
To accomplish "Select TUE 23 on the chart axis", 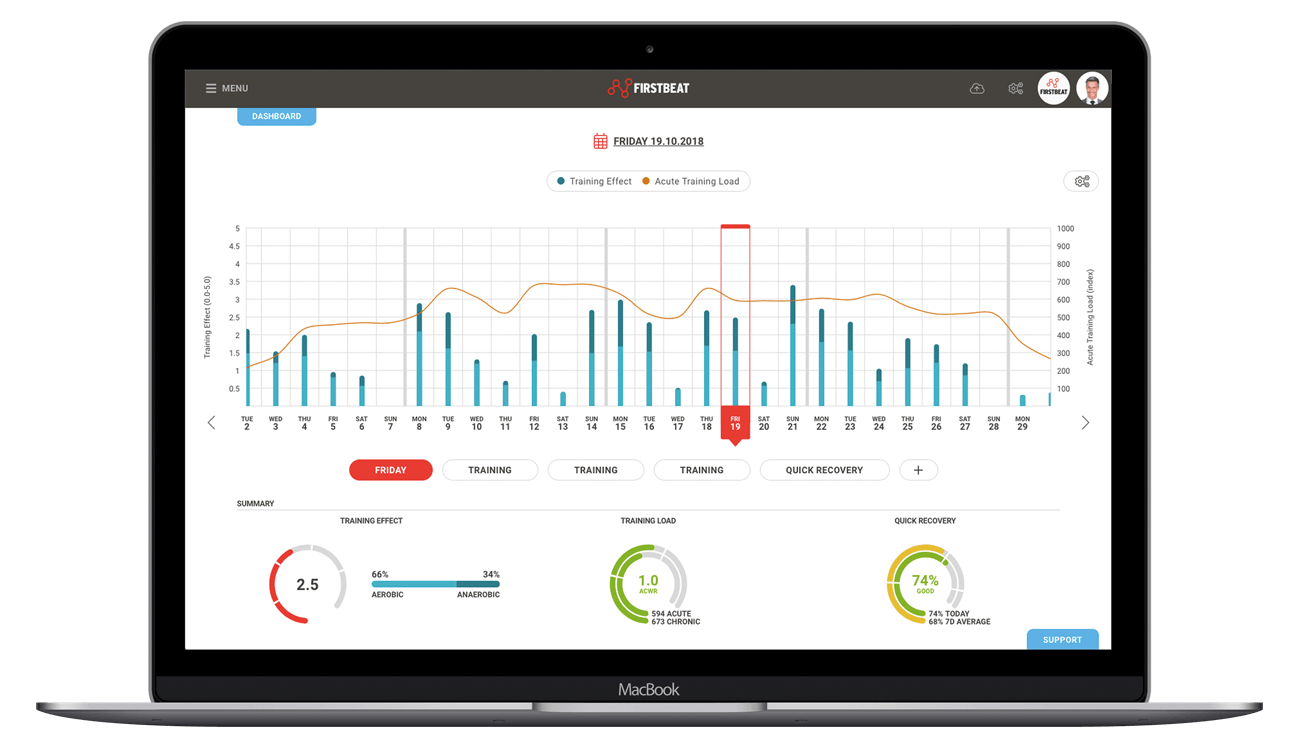I will click(850, 423).
